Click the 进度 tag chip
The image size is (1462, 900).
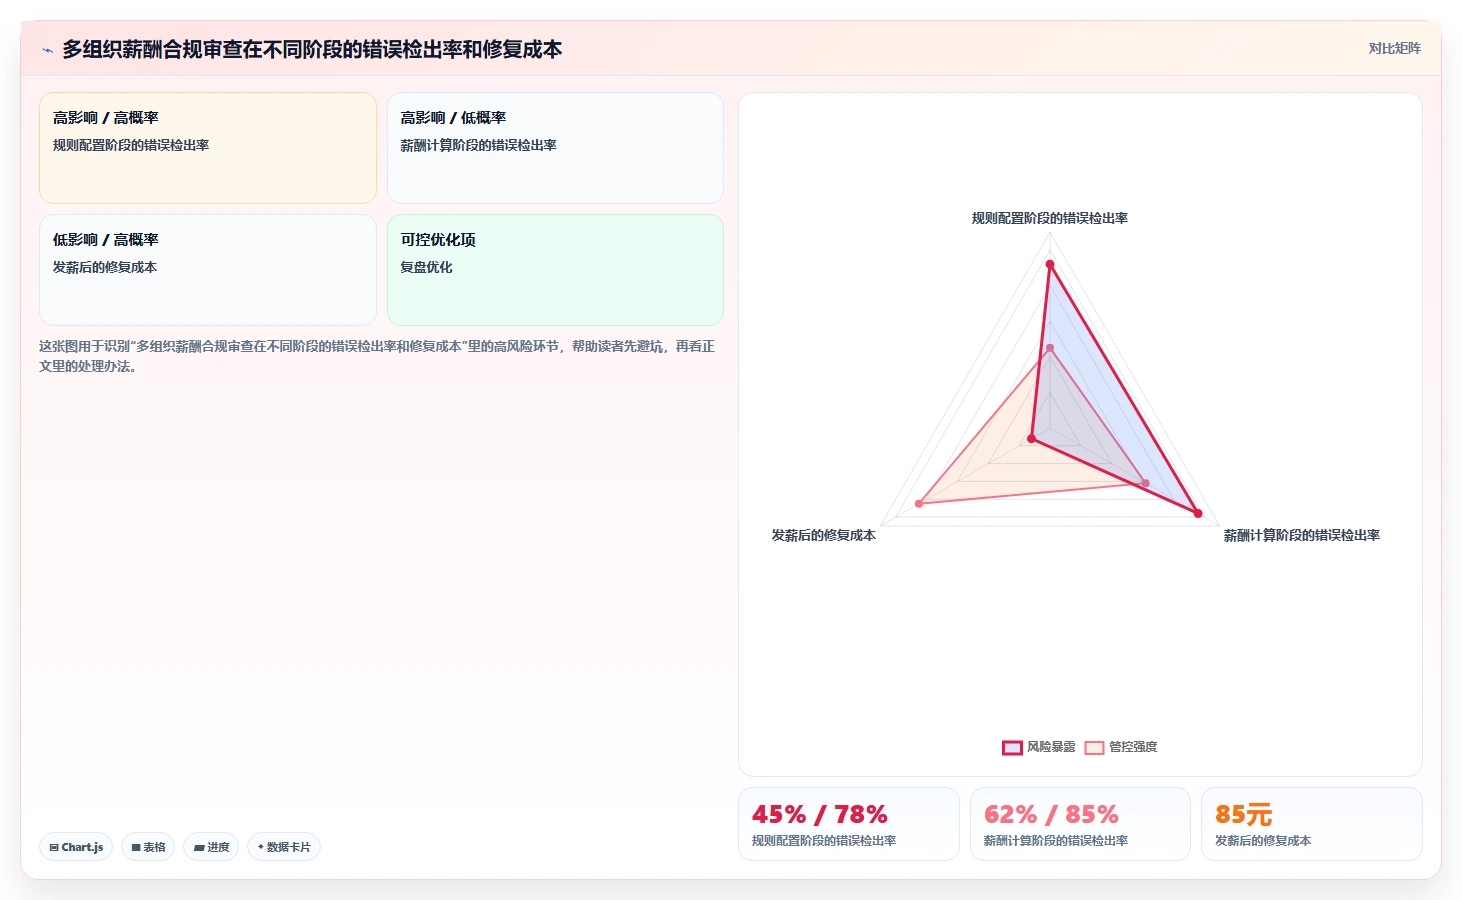click(x=211, y=847)
